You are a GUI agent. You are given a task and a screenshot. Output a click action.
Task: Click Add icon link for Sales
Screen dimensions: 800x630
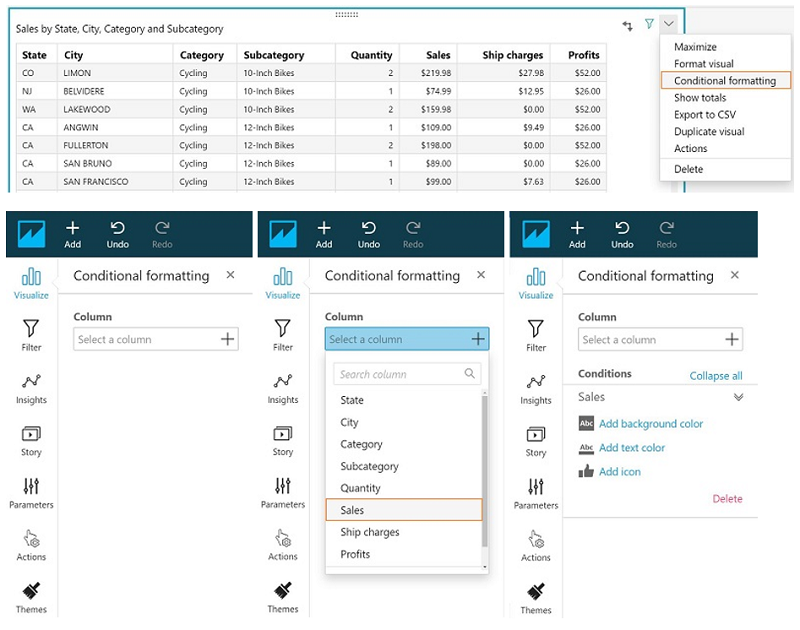[619, 471]
